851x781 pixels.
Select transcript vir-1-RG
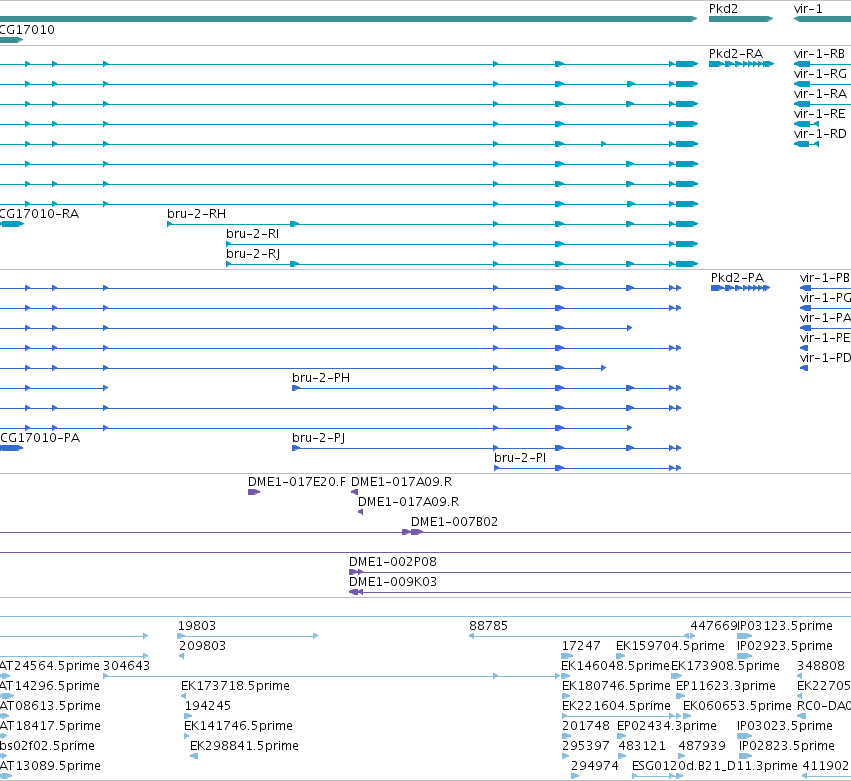[x=820, y=74]
